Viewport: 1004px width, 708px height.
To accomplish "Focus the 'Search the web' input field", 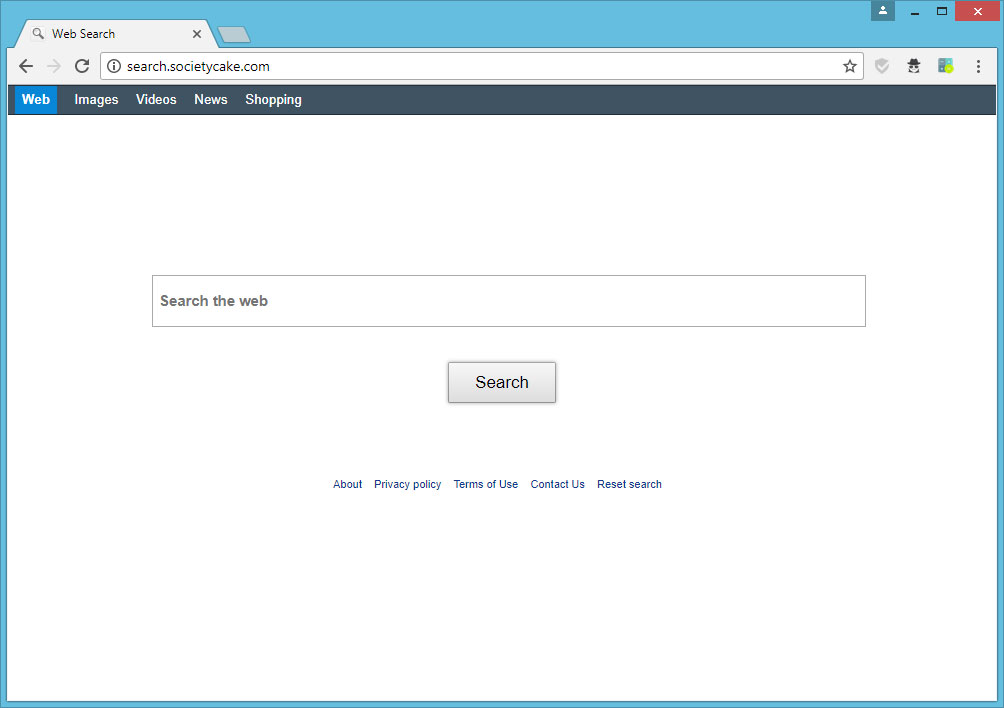I will pyautogui.click(x=508, y=301).
